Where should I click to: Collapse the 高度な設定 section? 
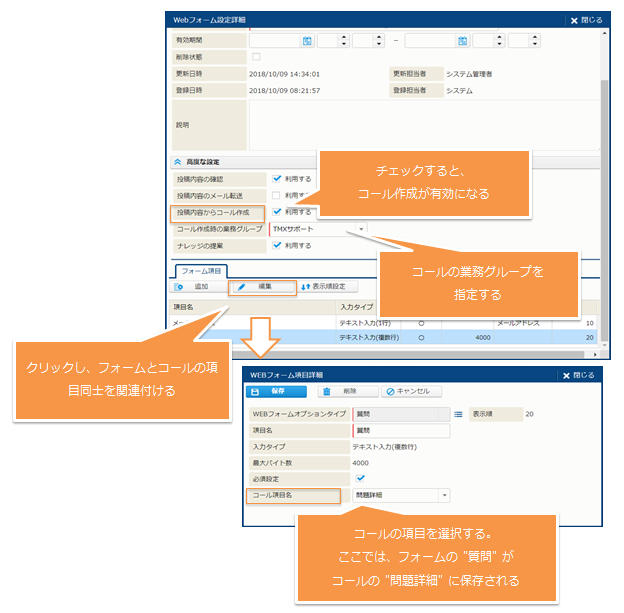pos(178,161)
